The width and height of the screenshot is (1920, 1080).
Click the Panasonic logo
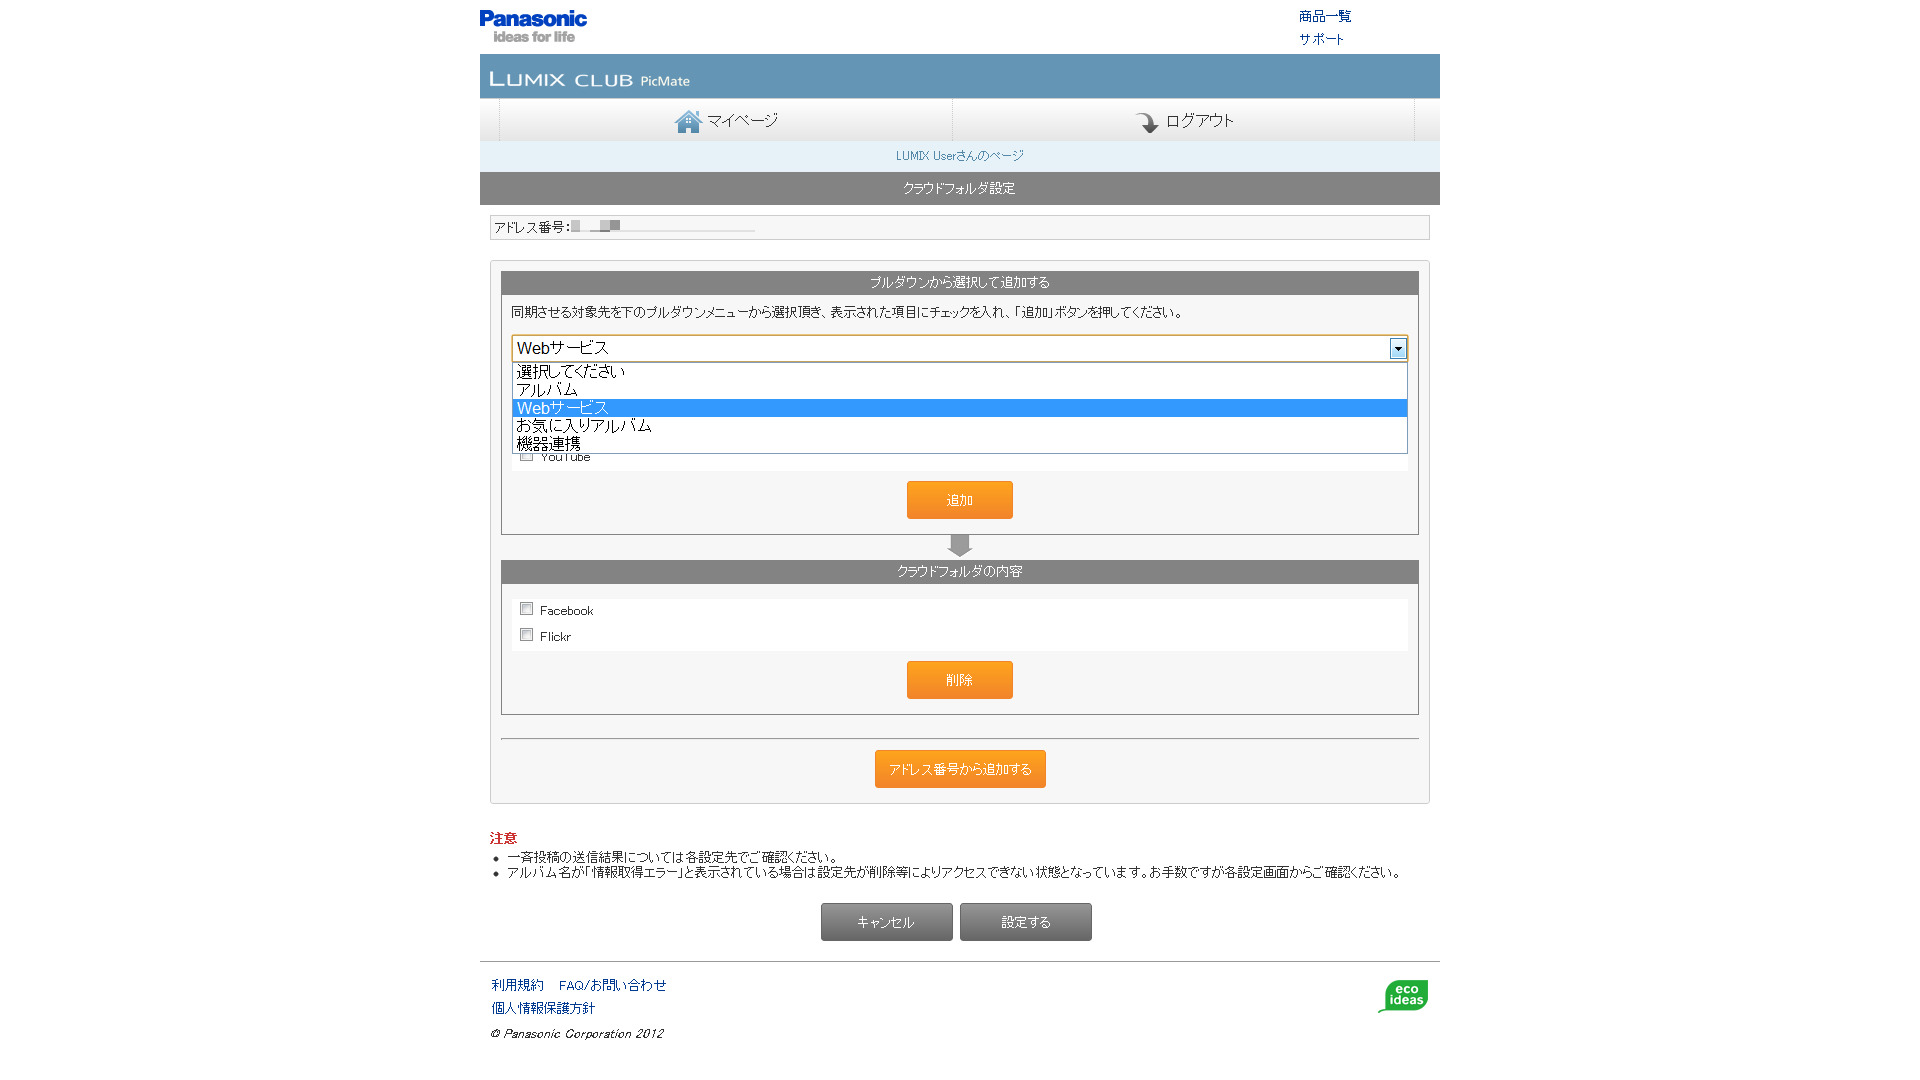point(532,24)
